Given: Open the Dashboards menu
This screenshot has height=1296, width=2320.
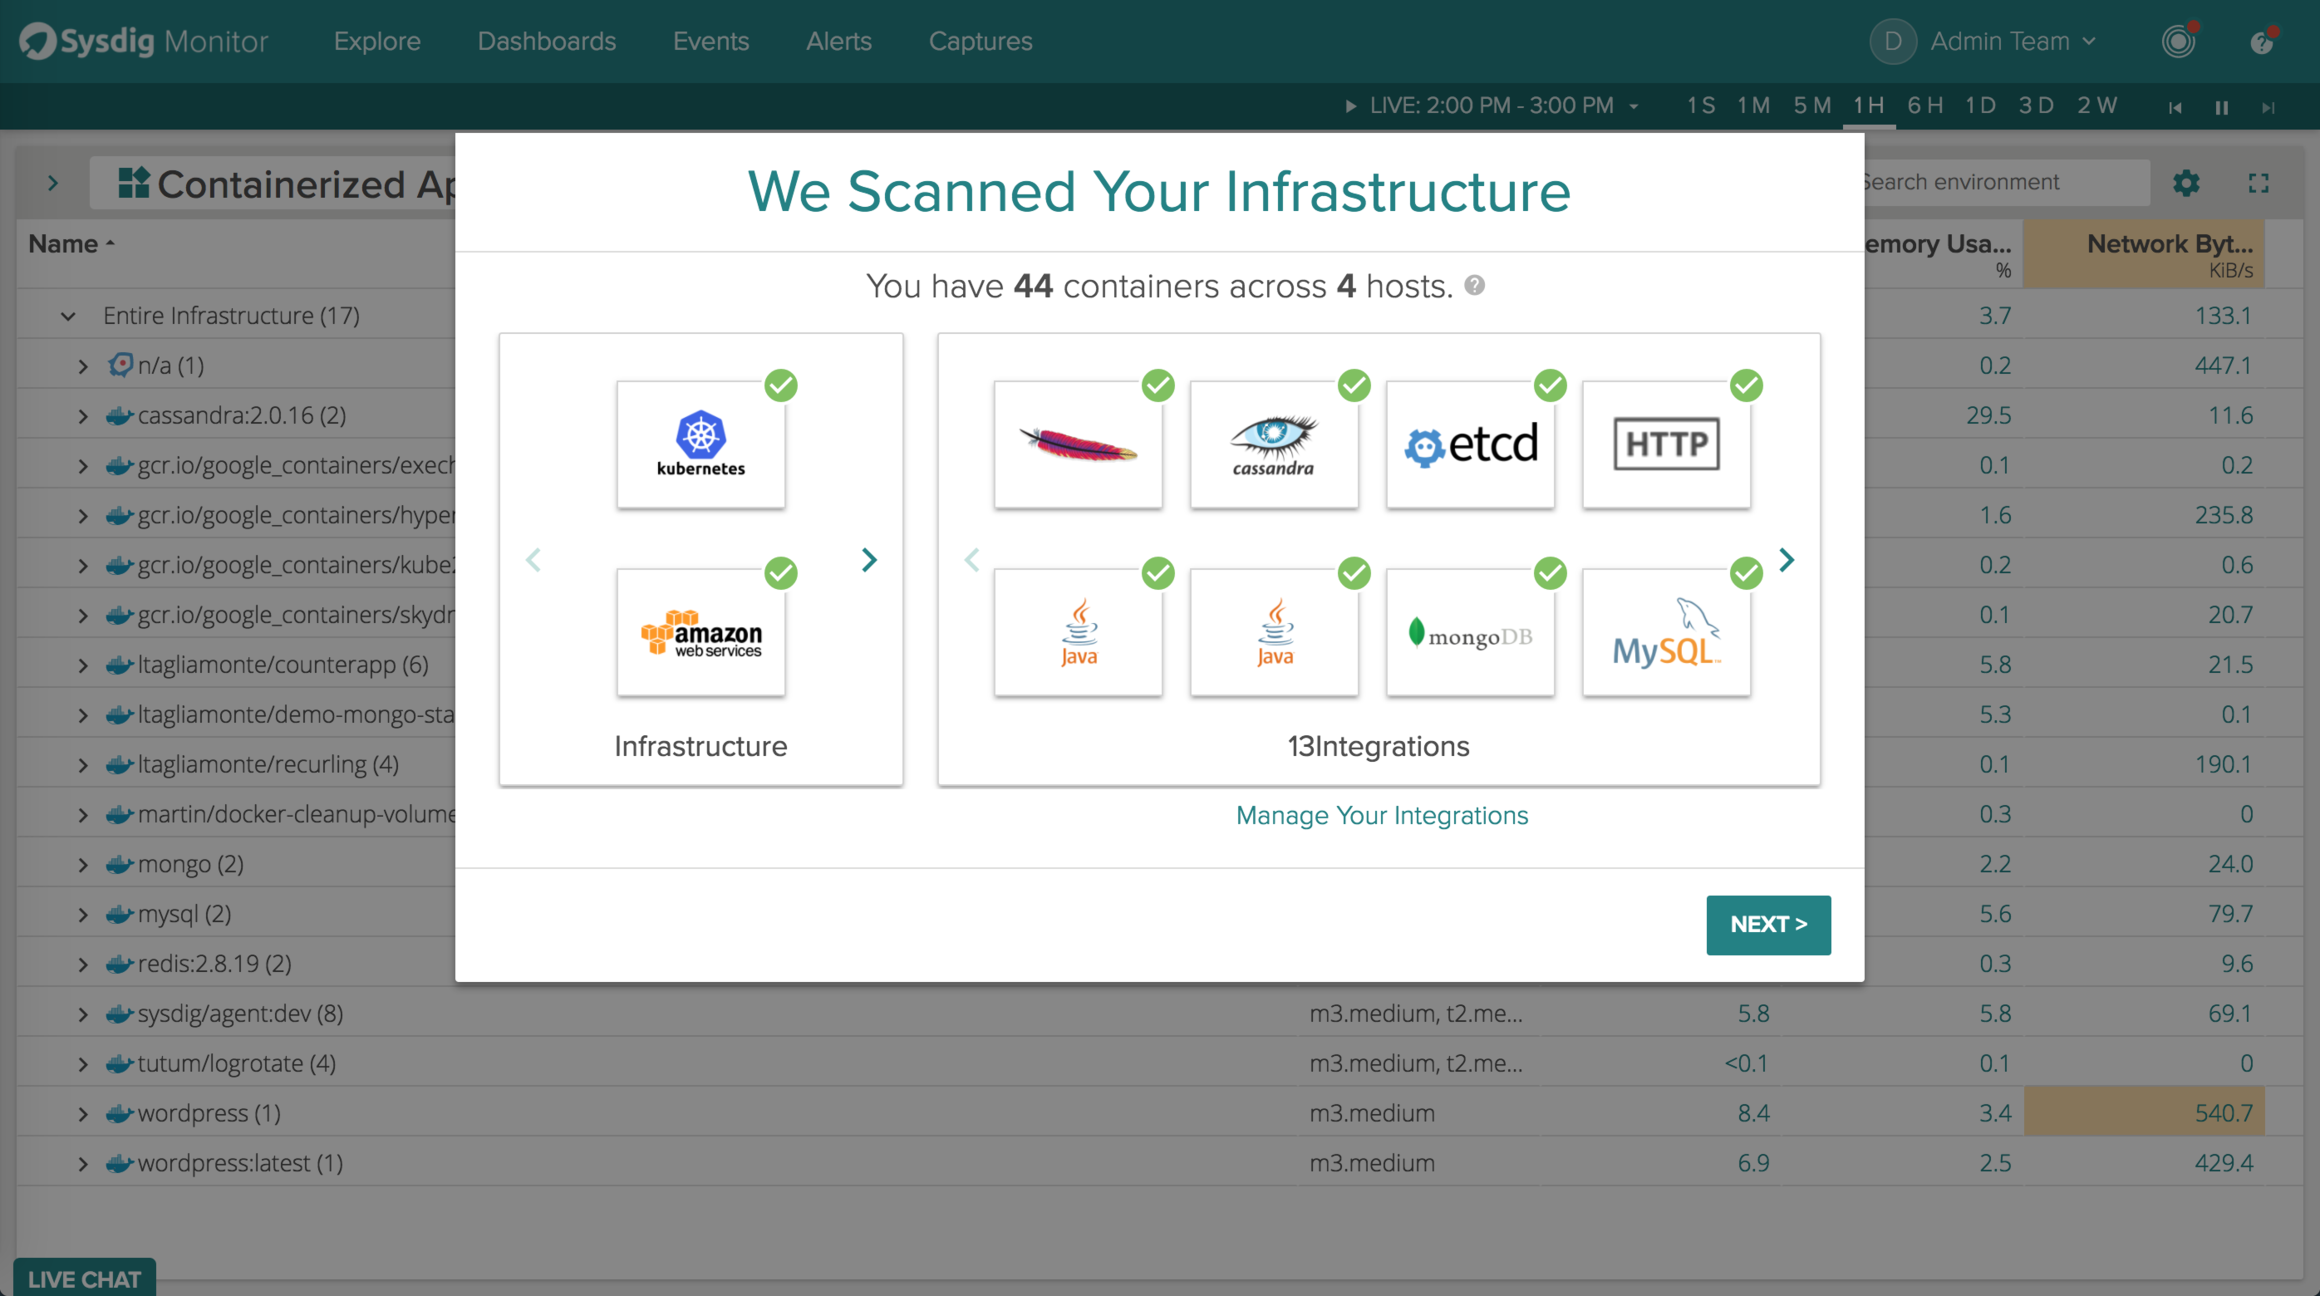Looking at the screenshot, I should point(546,41).
